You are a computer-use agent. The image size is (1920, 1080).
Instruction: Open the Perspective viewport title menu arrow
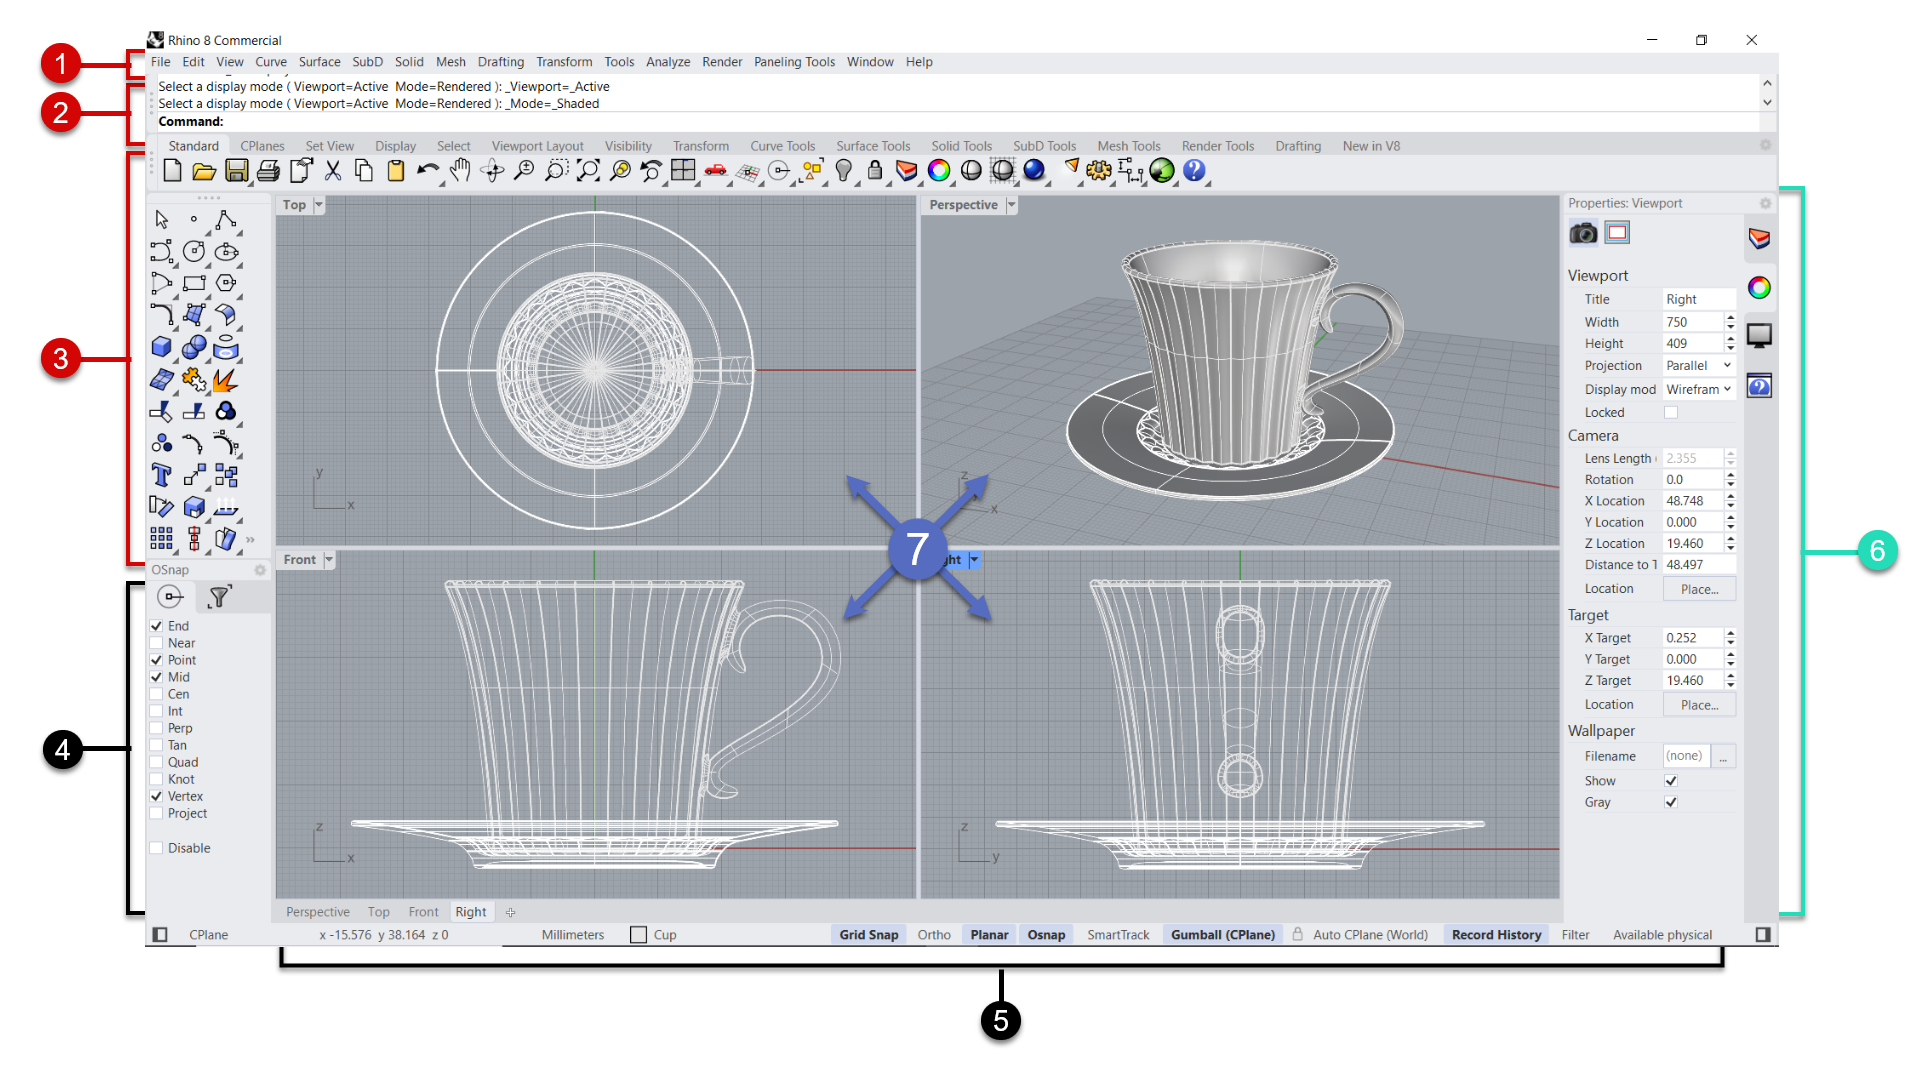tap(1011, 205)
